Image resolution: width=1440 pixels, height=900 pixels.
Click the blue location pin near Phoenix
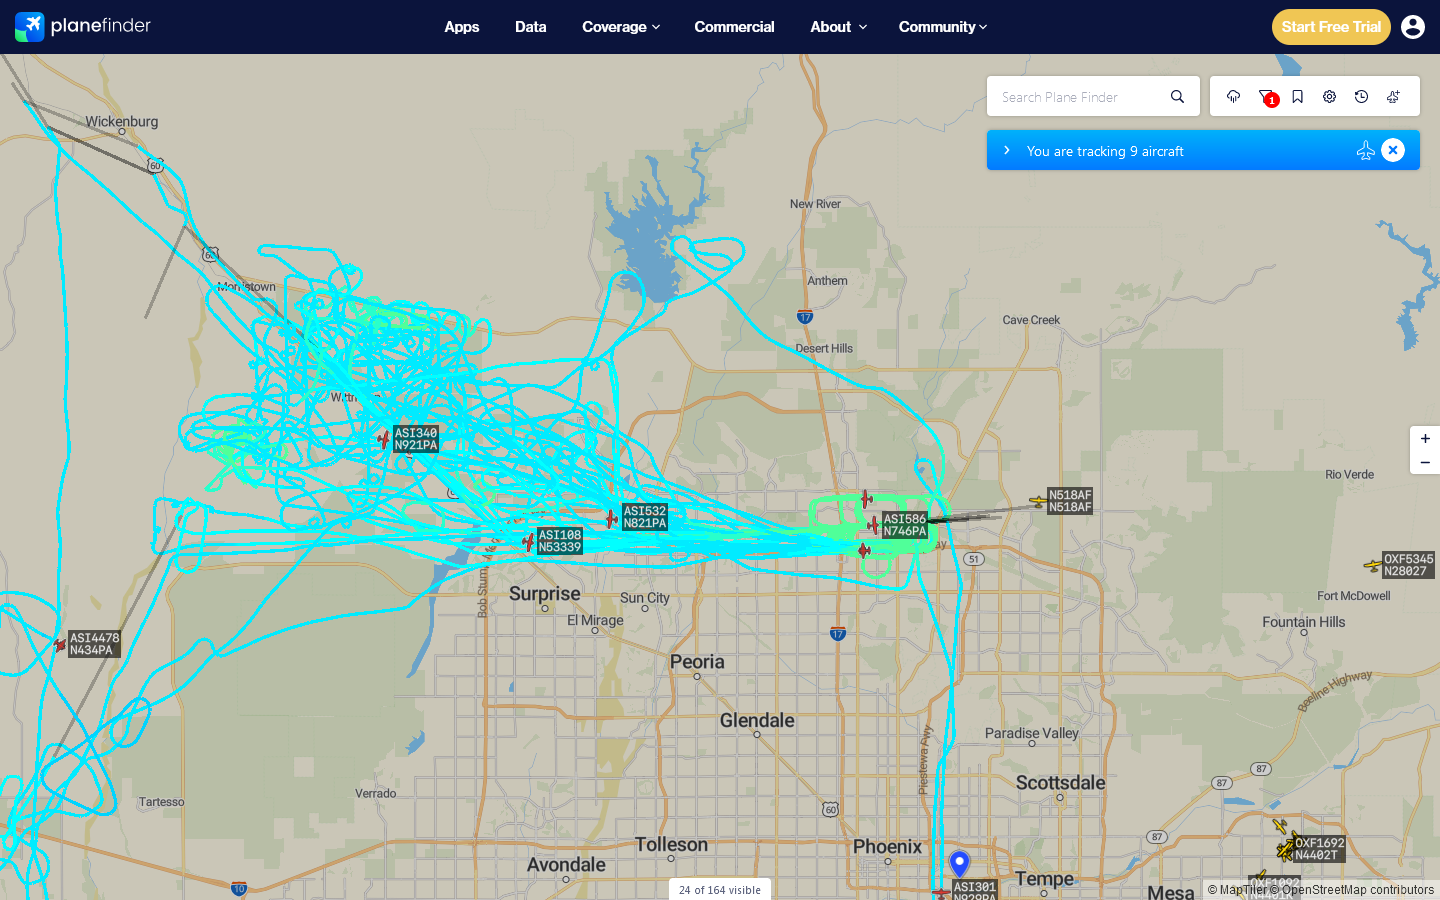point(960,863)
